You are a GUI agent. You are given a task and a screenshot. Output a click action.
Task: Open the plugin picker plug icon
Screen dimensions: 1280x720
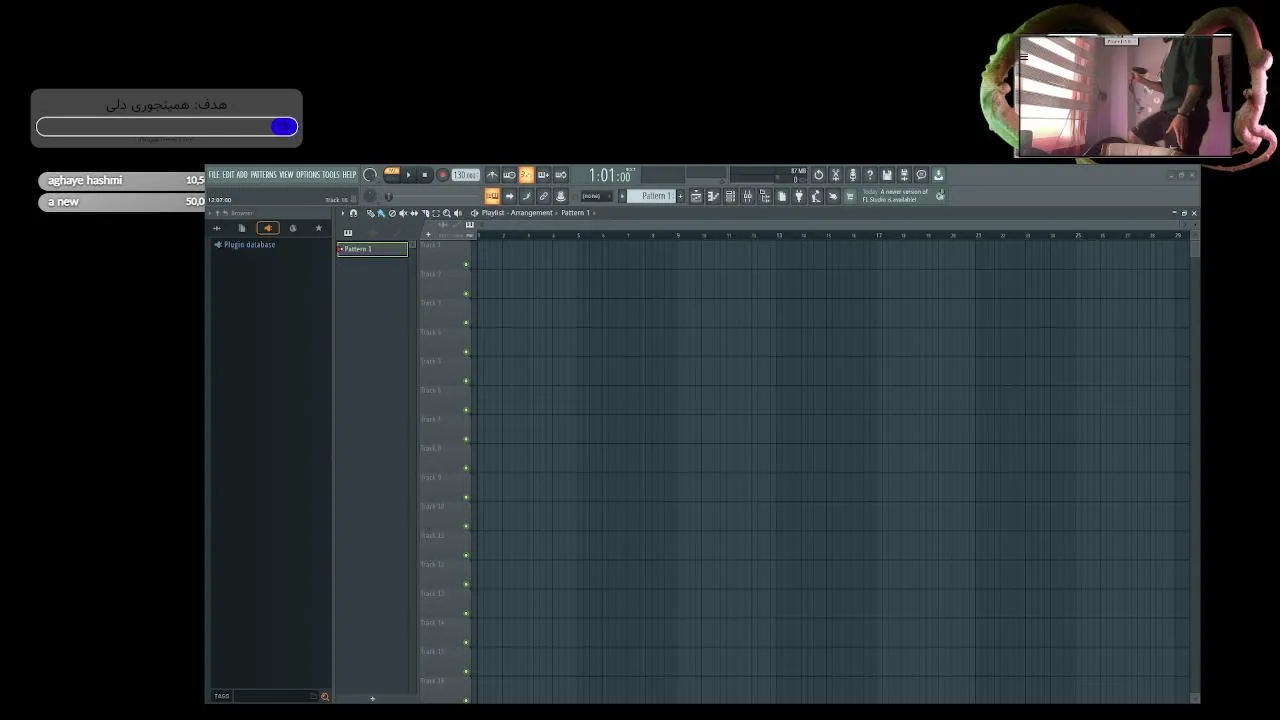point(799,196)
